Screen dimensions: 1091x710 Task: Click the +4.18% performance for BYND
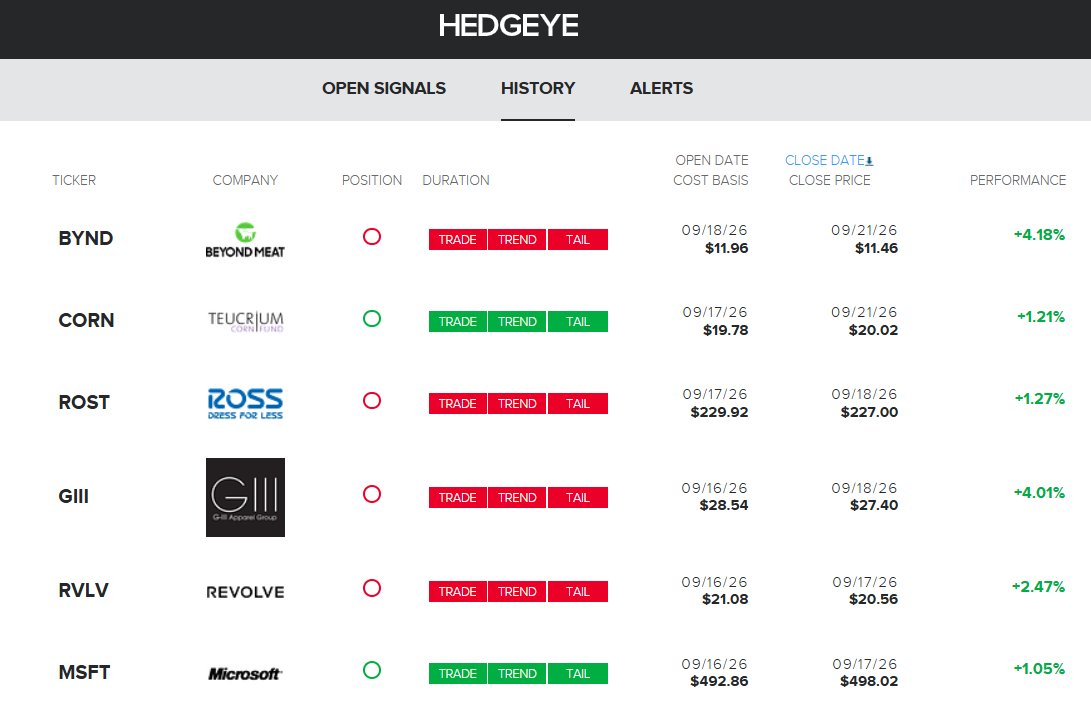1040,235
